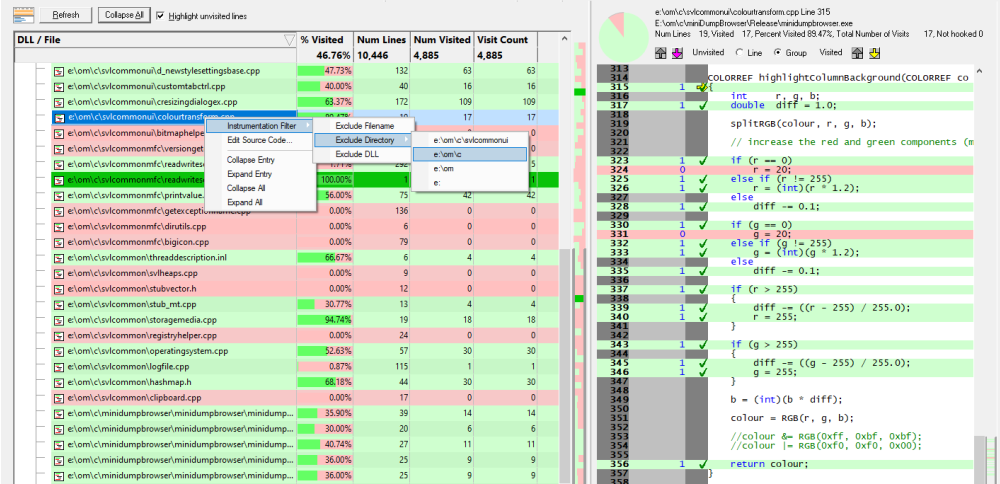The width and height of the screenshot is (1000, 484).
Task: Go to previous visited line arrow icon
Action: pyautogui.click(x=858, y=53)
